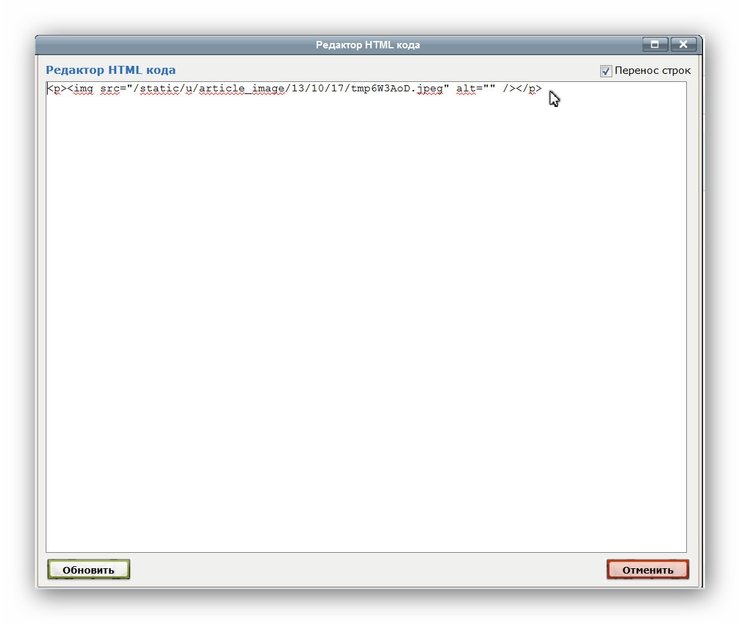
Task: Click the maximize icon in the title bar
Action: click(655, 44)
